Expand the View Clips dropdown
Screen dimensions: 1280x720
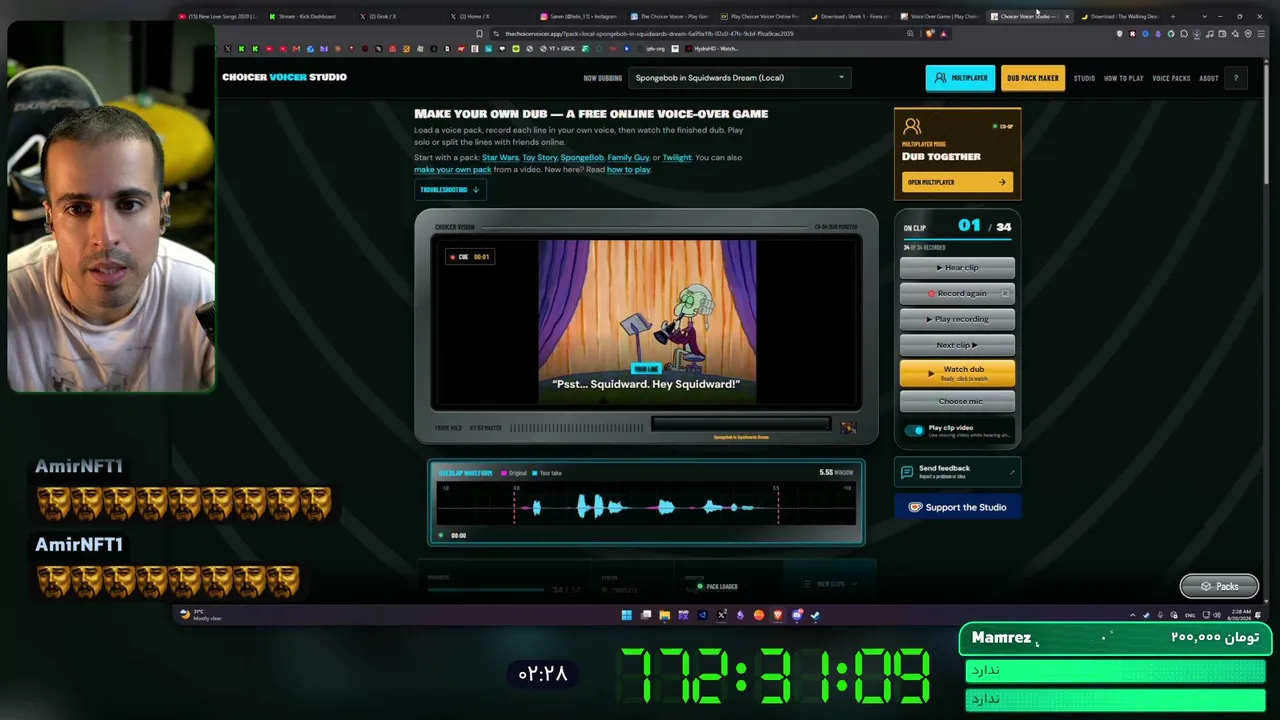[x=829, y=584]
